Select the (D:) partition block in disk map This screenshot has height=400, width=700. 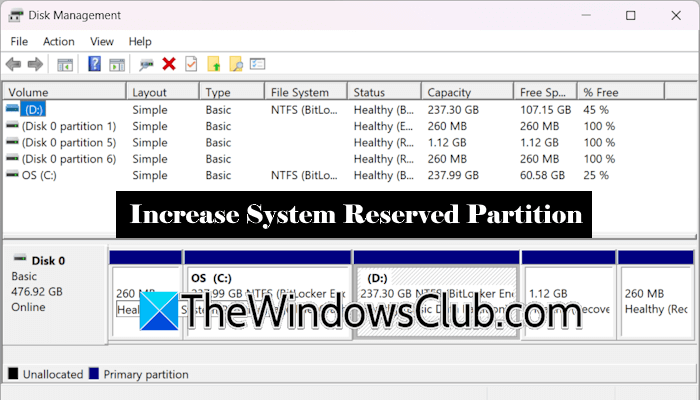coord(437,295)
